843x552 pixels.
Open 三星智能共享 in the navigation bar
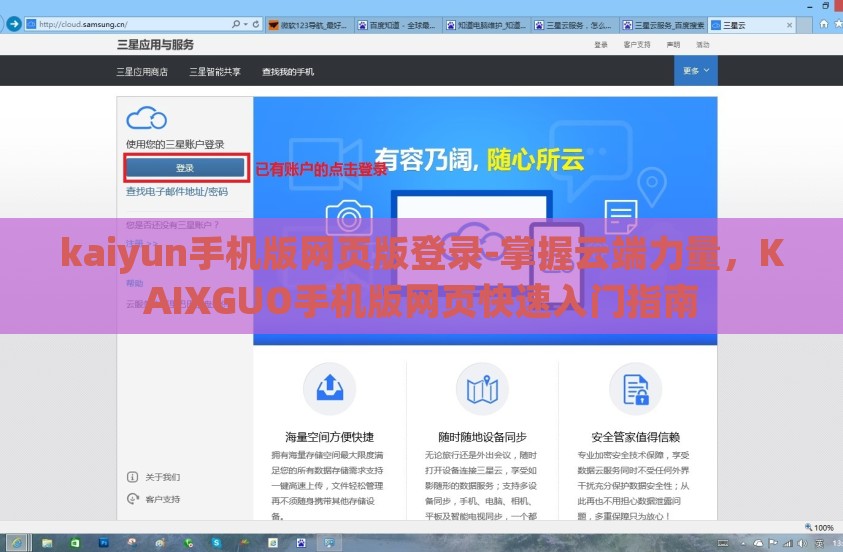pos(215,71)
